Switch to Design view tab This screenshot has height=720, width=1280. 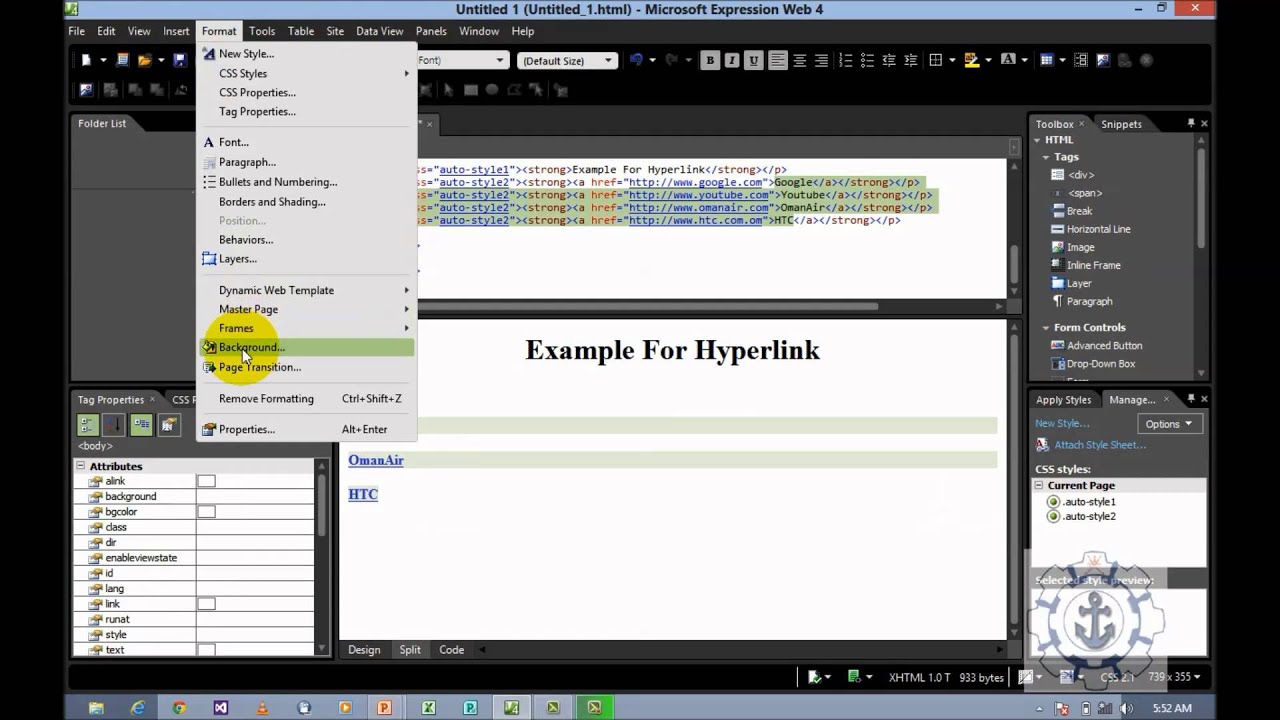click(364, 650)
